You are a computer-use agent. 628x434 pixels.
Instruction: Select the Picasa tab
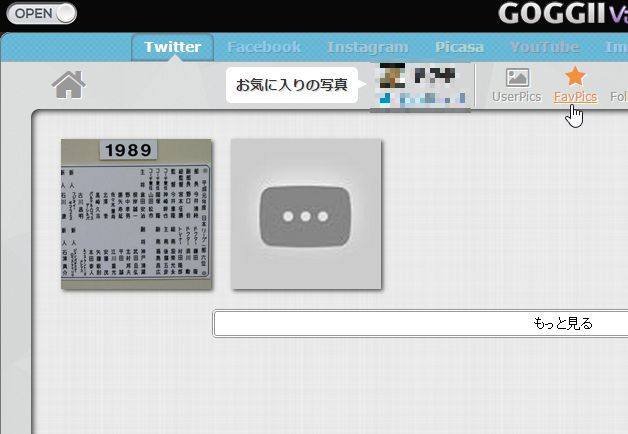tap(459, 47)
